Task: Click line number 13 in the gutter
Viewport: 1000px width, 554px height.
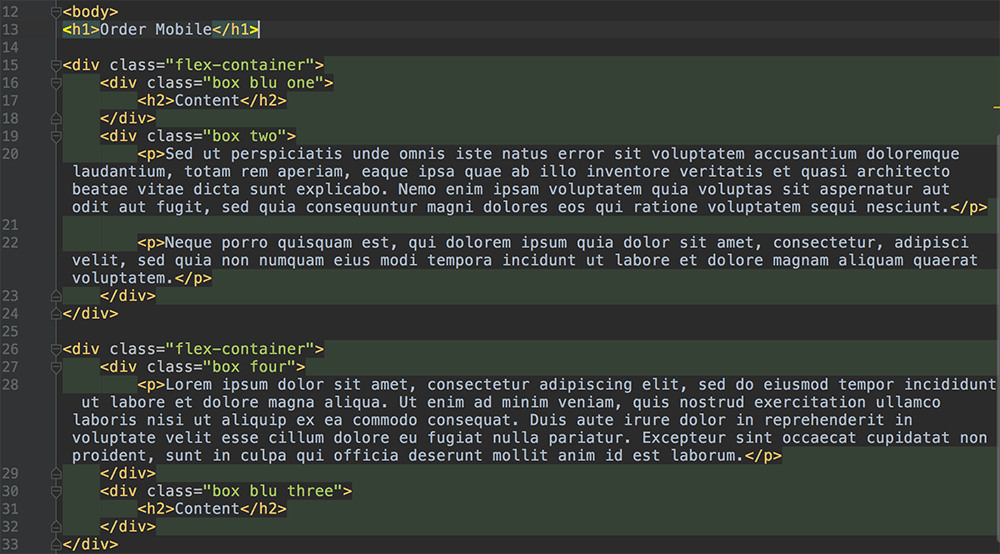Action: [x=11, y=29]
